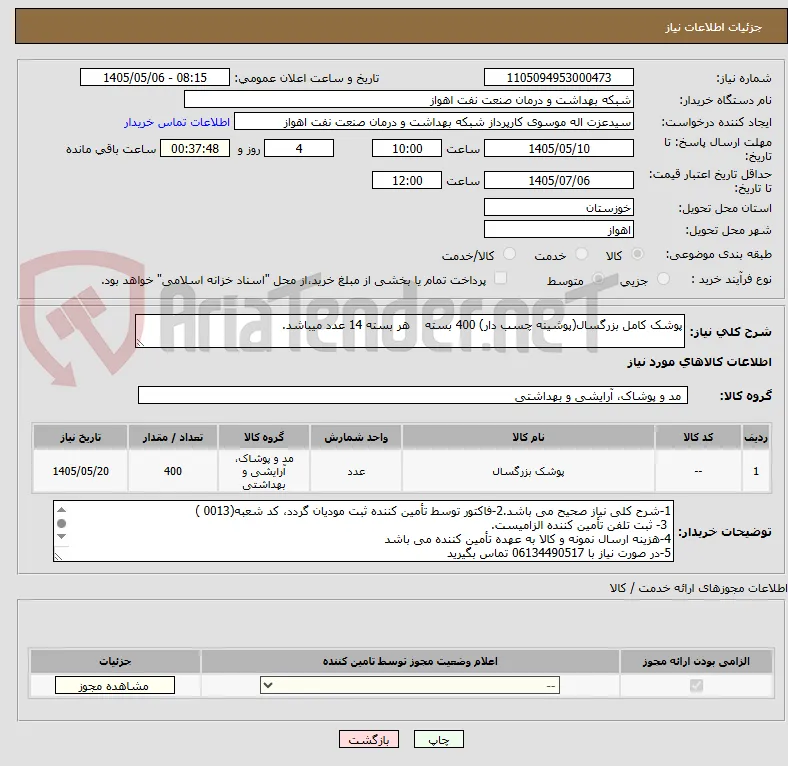Screen dimensions: 788x766
Task: Click the buyer notes scroll down arrow
Action: (x=61, y=536)
